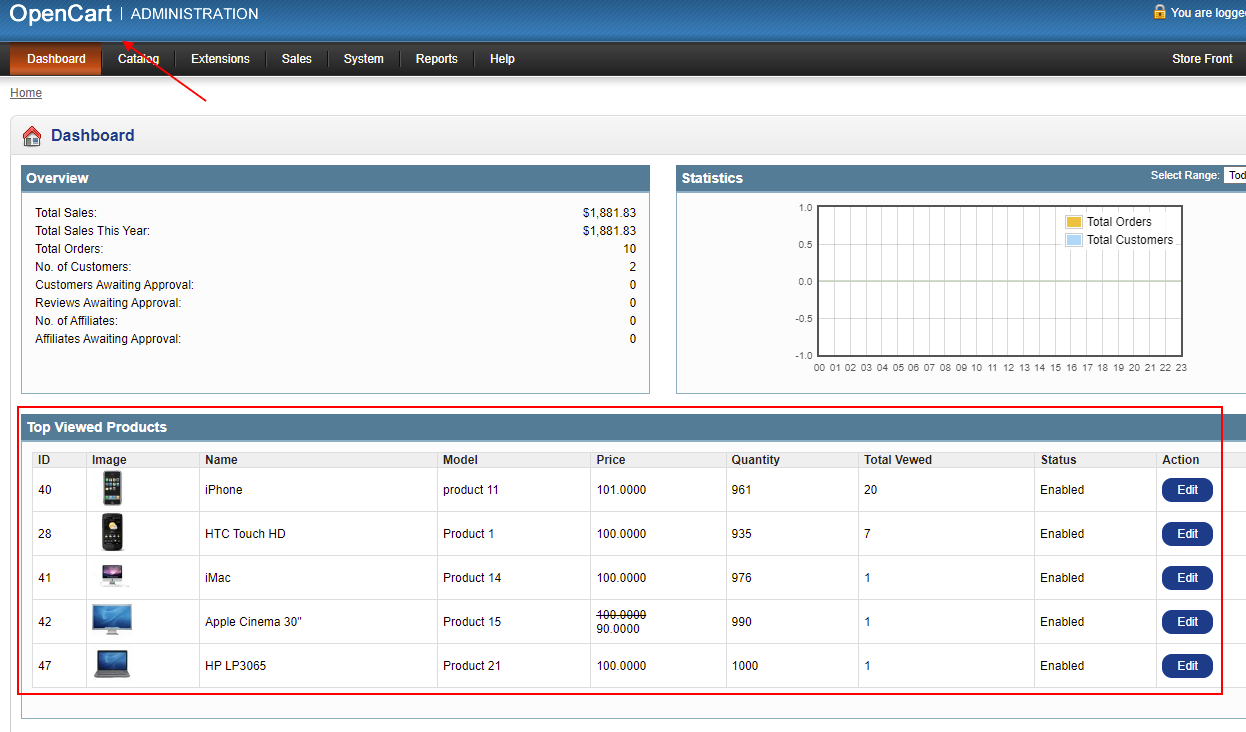Click the Total Vewed column header

pyautogui.click(x=898, y=460)
